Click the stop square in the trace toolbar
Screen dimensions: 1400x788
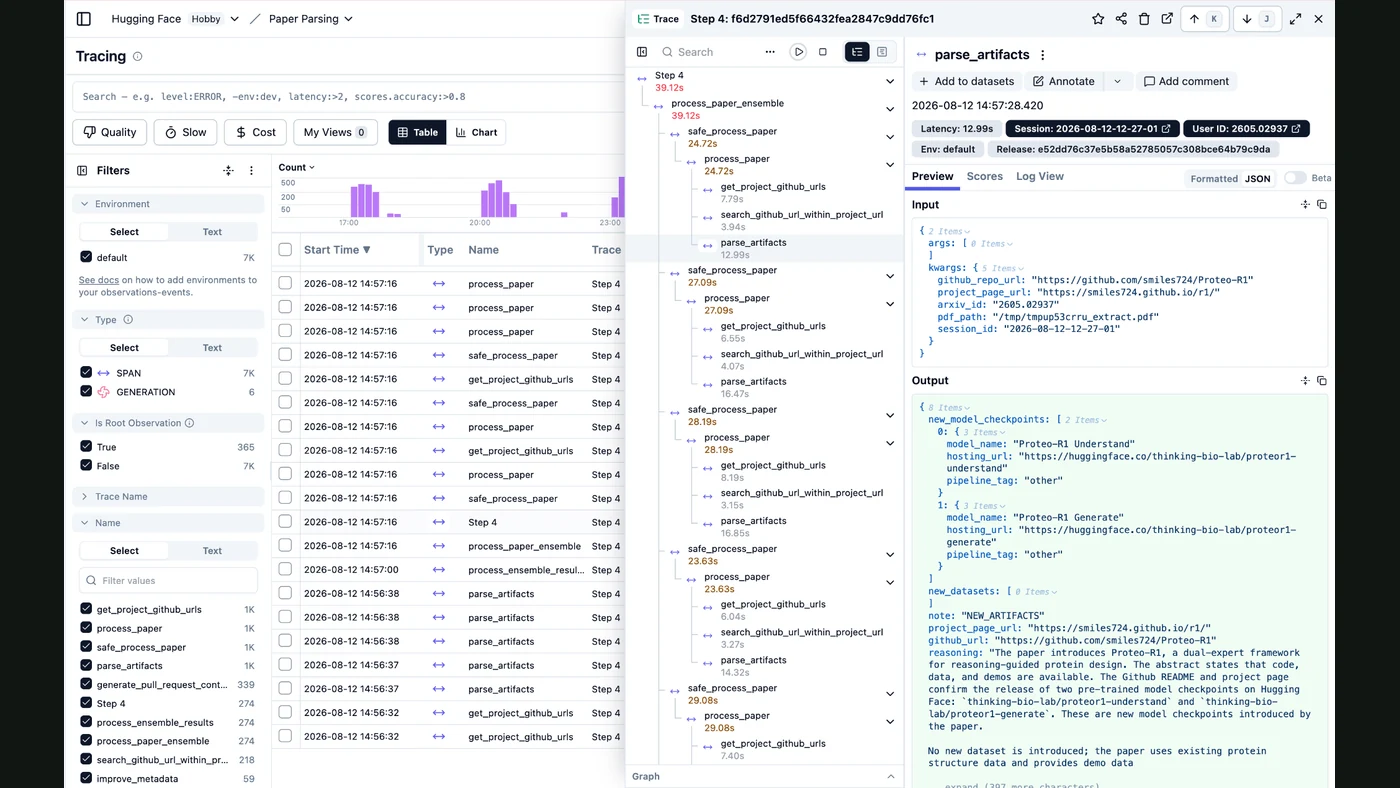[x=823, y=52]
